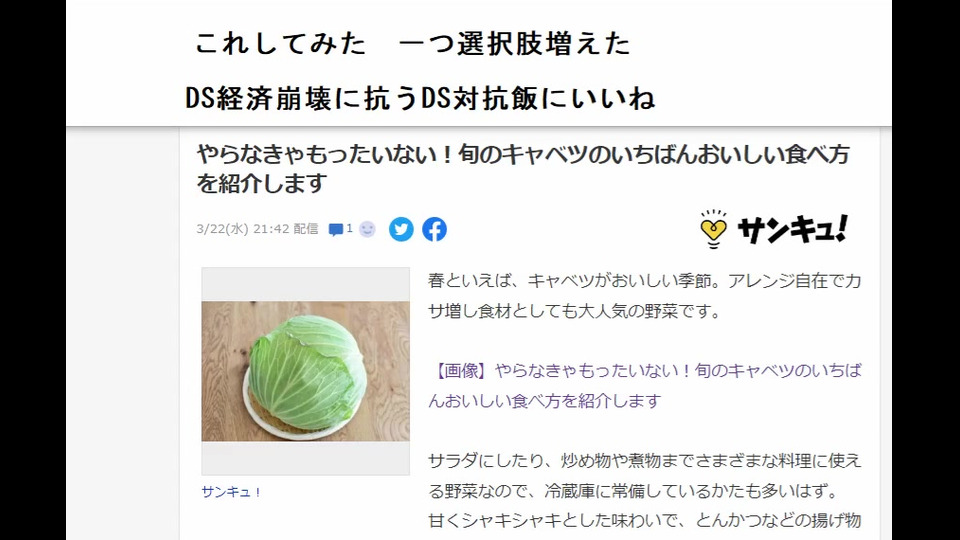Click the overlay text これしてみた 一つ選択肢増えた

pyautogui.click(x=413, y=44)
